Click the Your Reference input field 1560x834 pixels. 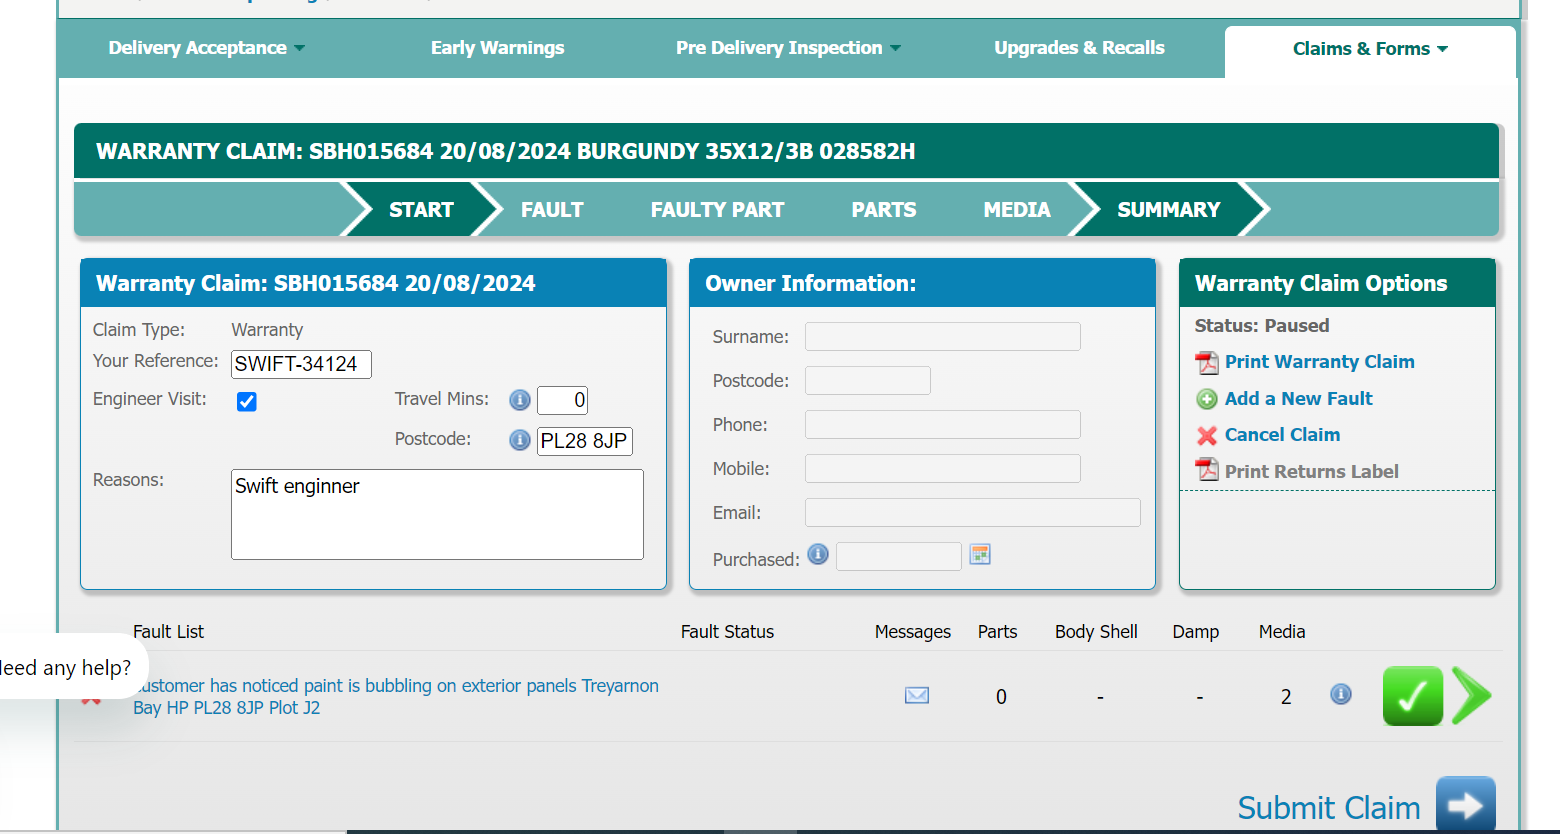pyautogui.click(x=301, y=364)
